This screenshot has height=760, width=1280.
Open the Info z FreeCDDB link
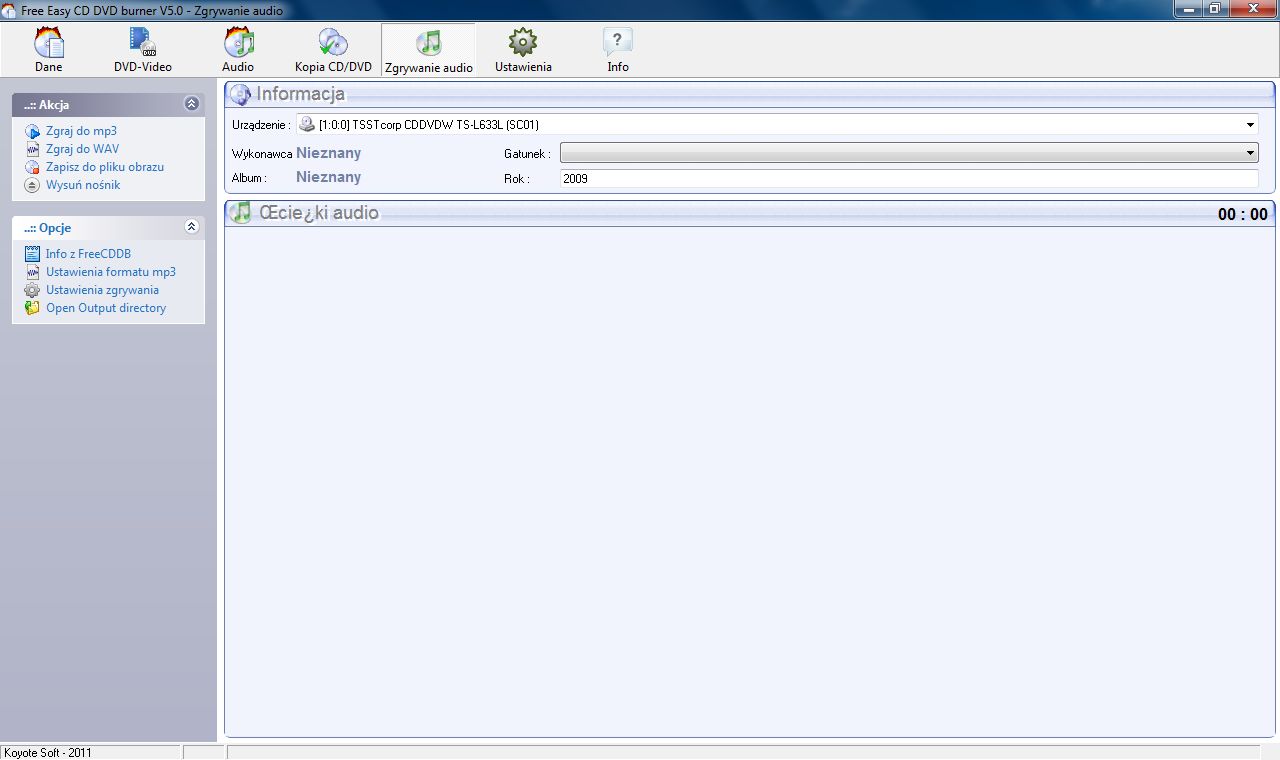88,254
